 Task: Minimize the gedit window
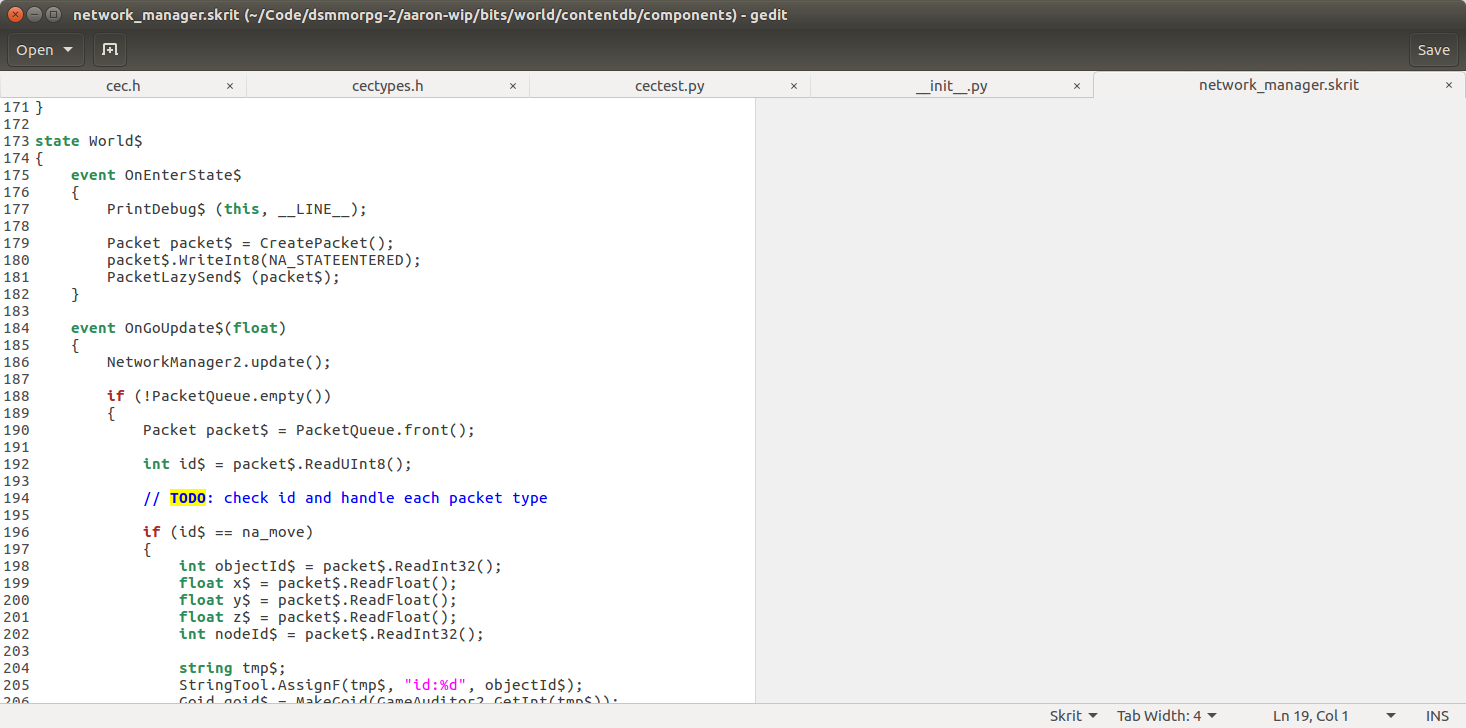pos(35,14)
